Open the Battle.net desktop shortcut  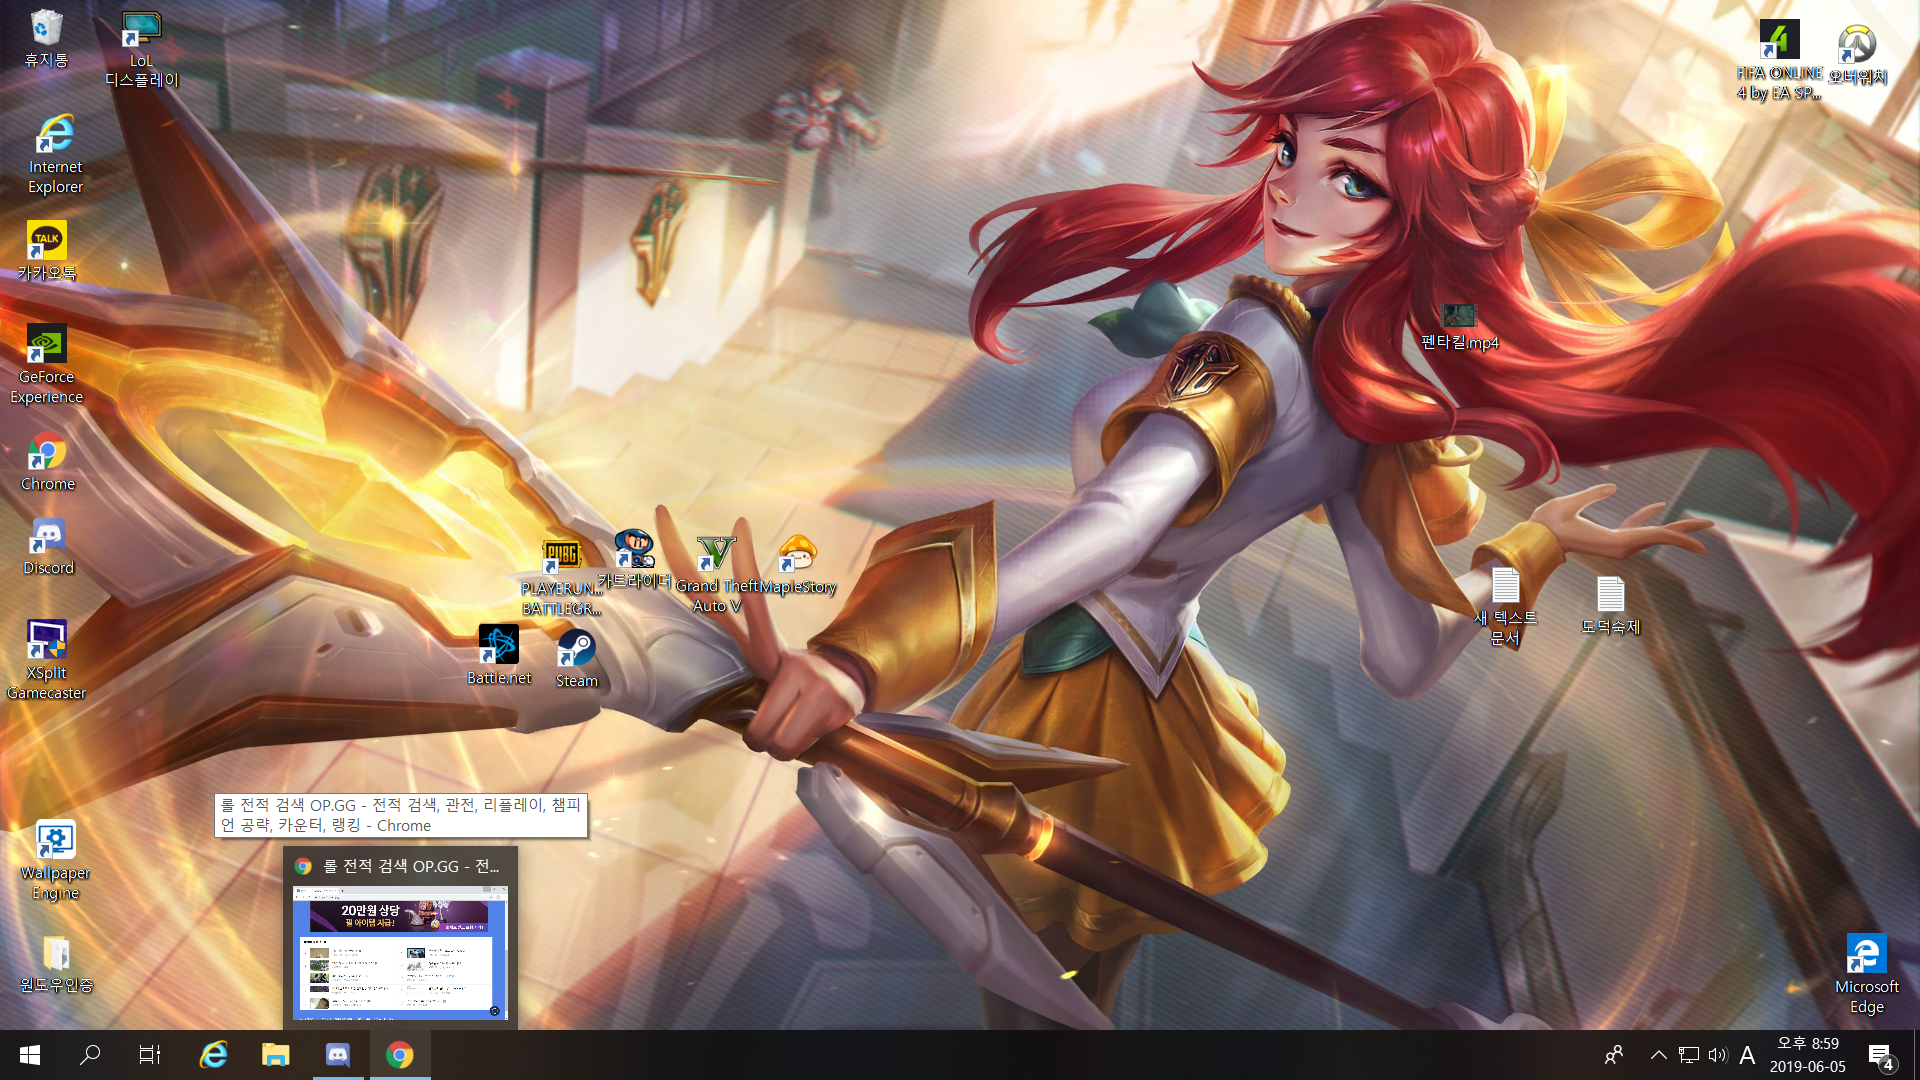click(x=498, y=646)
